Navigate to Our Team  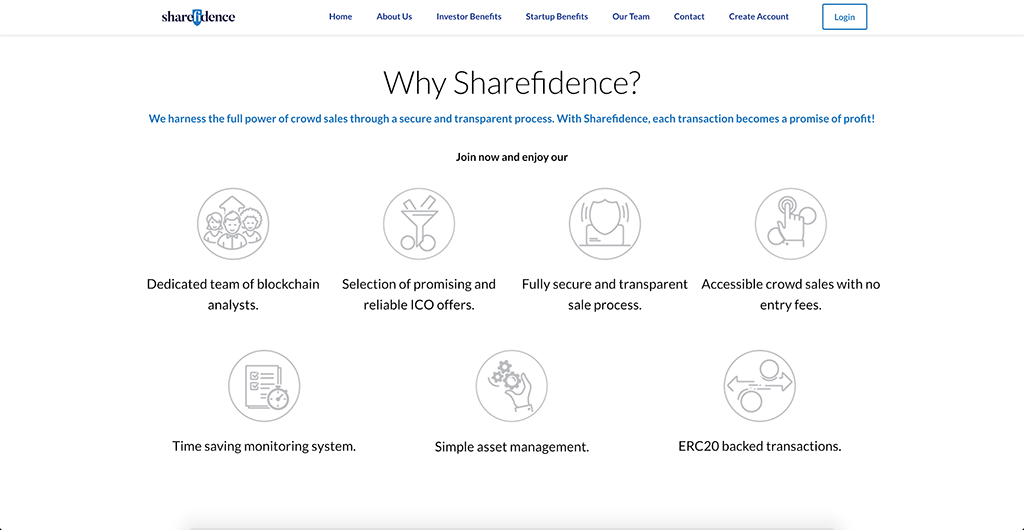[631, 17]
